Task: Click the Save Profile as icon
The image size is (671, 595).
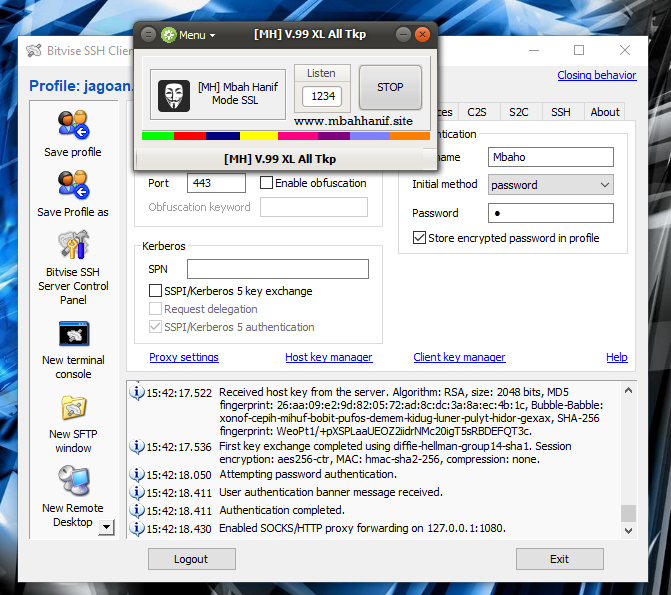Action: (x=73, y=184)
